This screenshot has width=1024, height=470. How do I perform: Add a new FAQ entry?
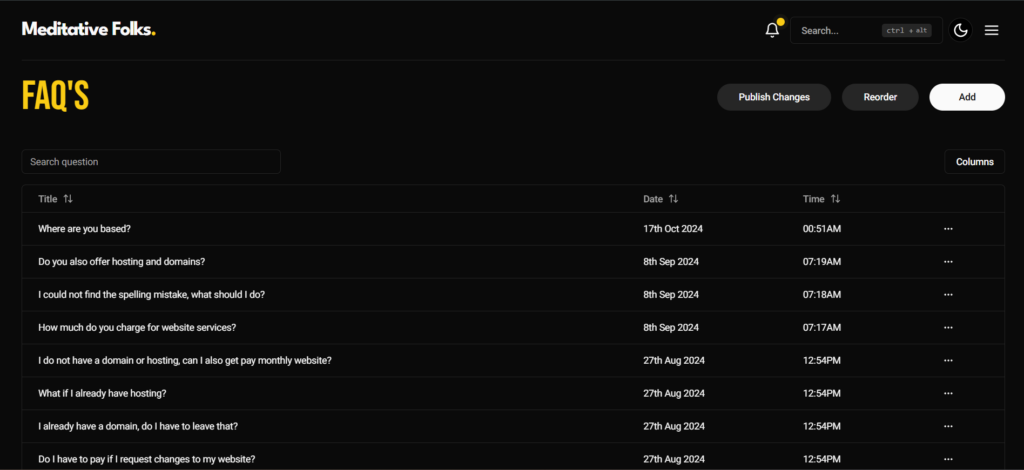pos(967,97)
